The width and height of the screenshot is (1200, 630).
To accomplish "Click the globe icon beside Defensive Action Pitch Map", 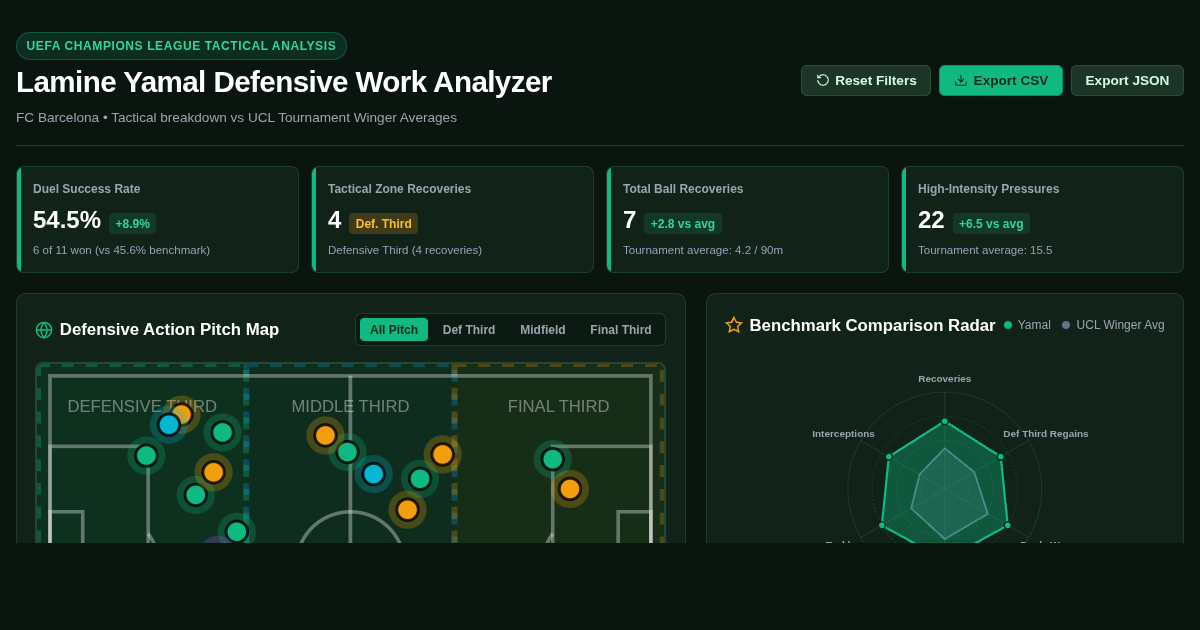I will [x=44, y=330].
